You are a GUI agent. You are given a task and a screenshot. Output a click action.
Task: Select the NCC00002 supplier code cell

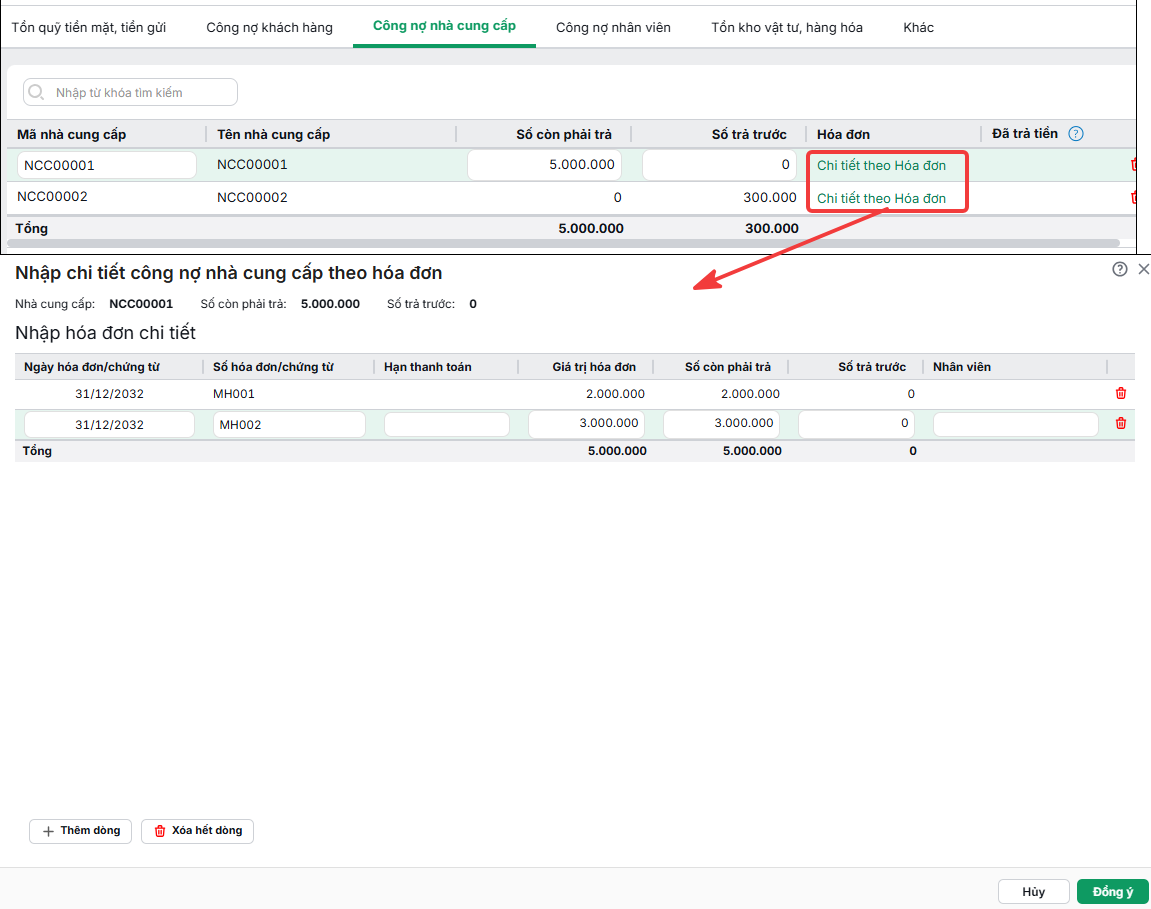tap(52, 197)
